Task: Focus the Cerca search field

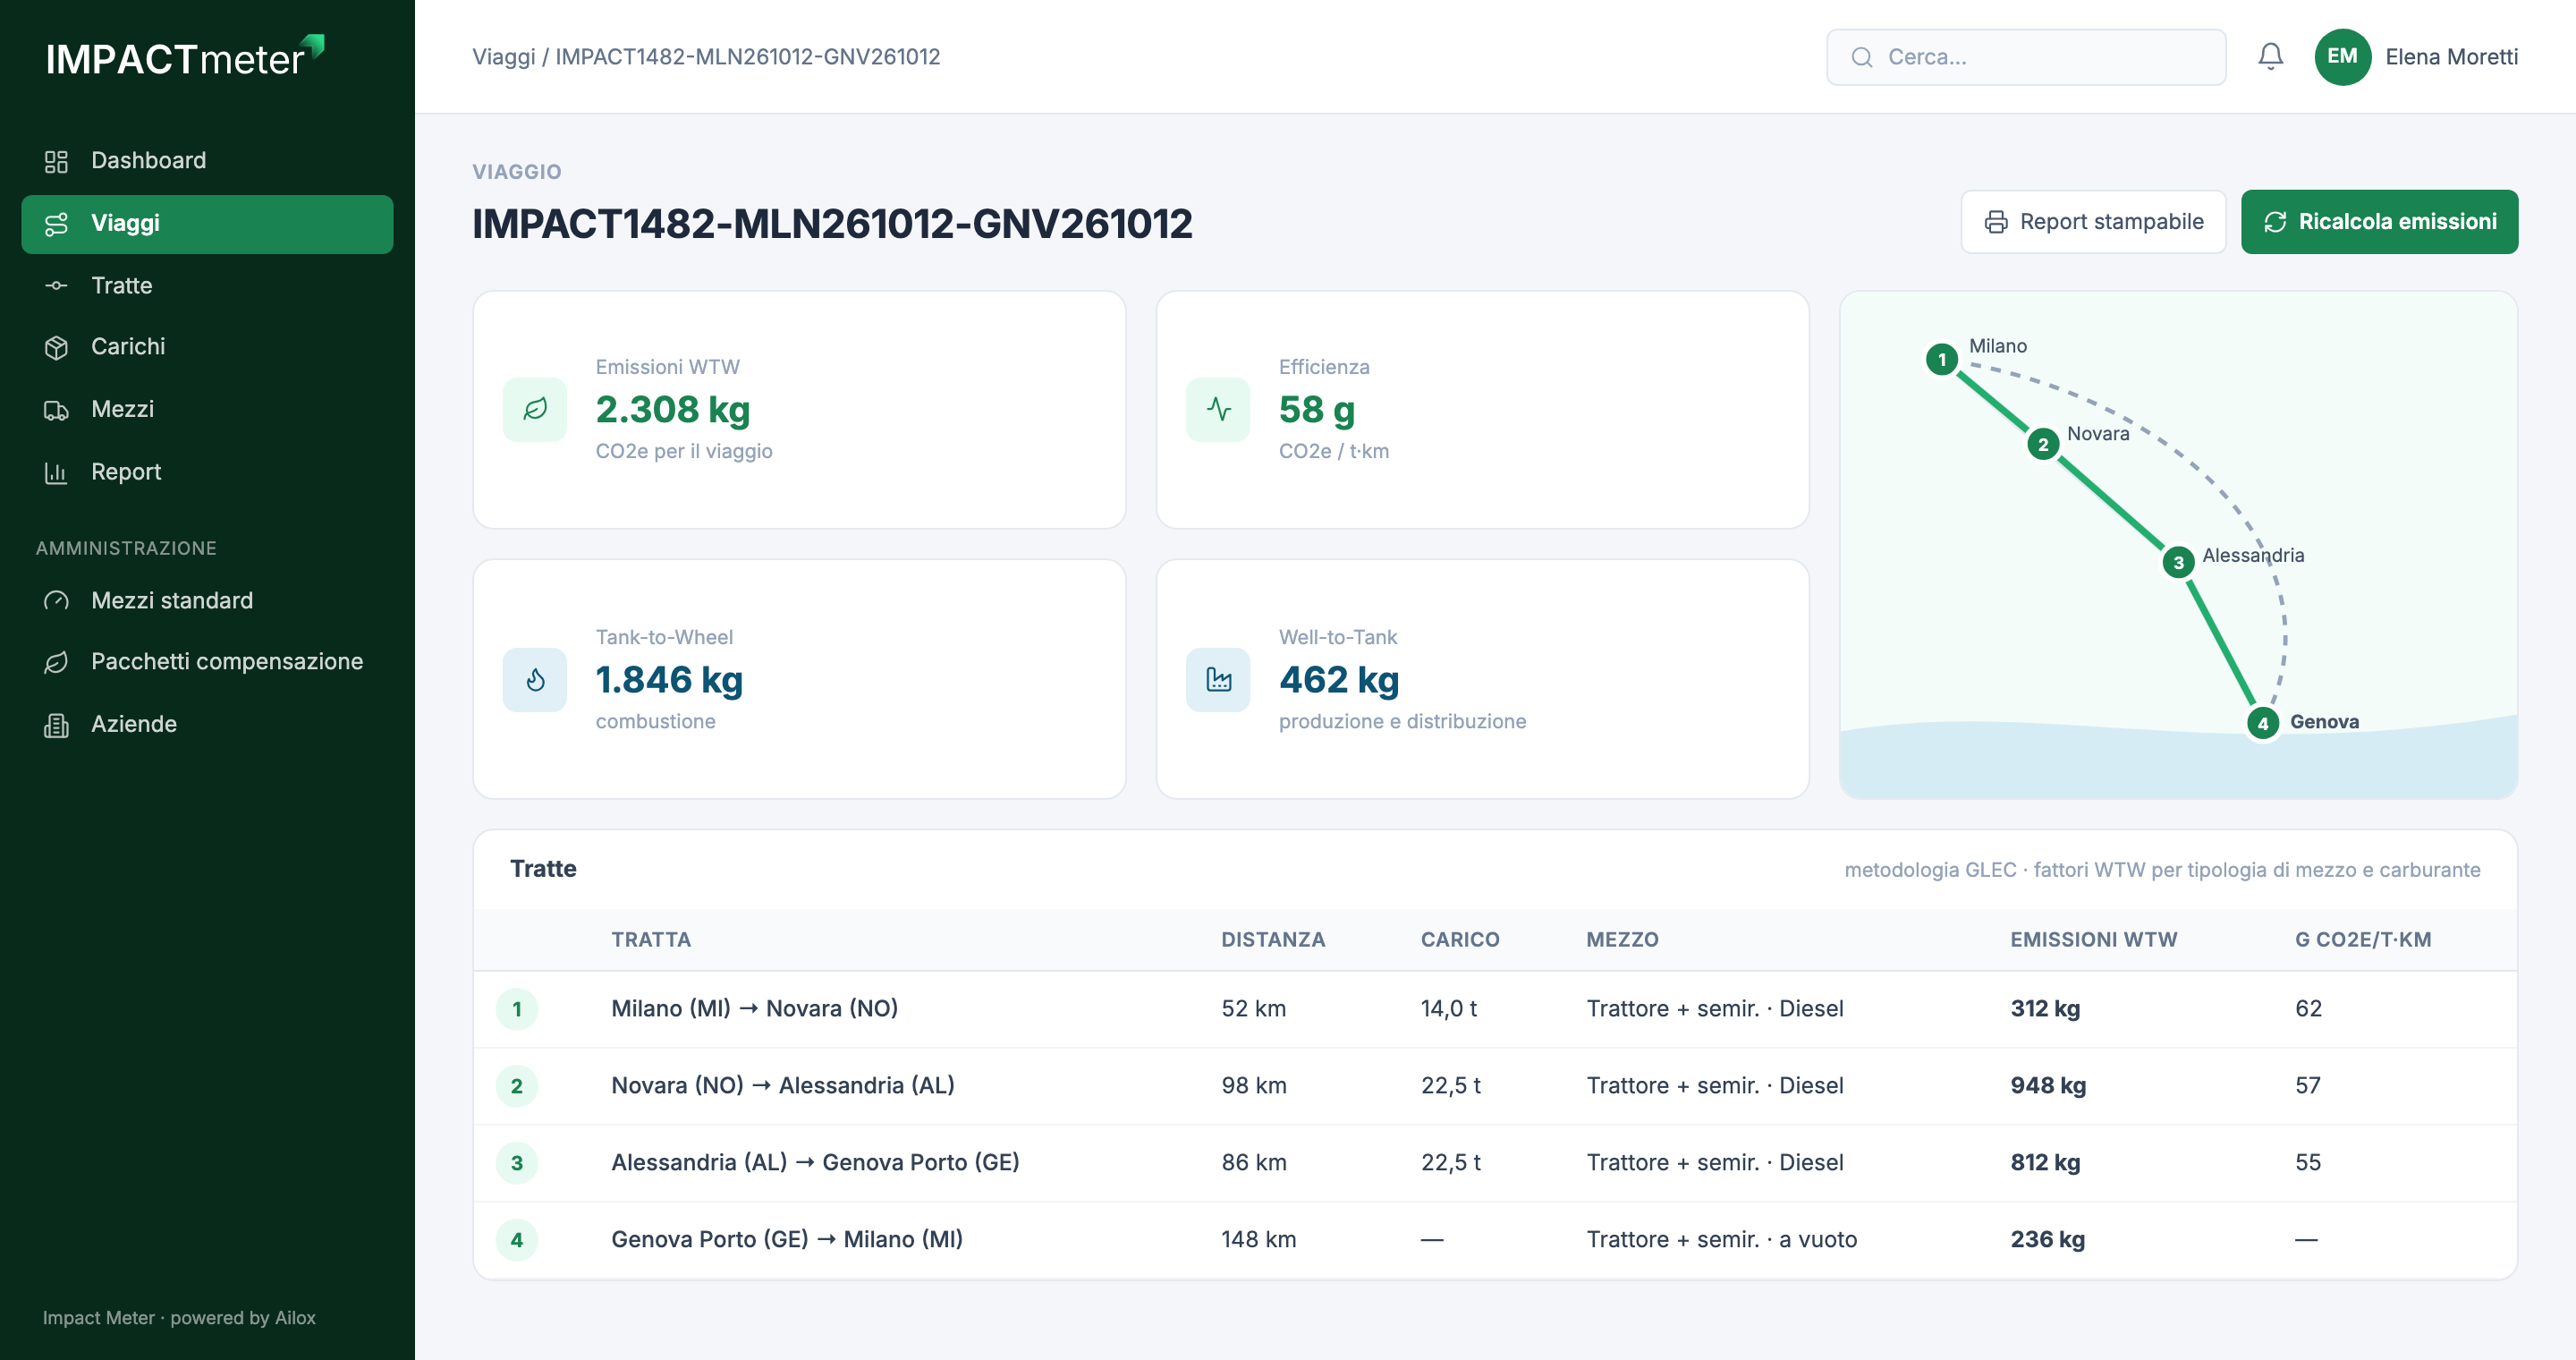Action: (x=2026, y=57)
